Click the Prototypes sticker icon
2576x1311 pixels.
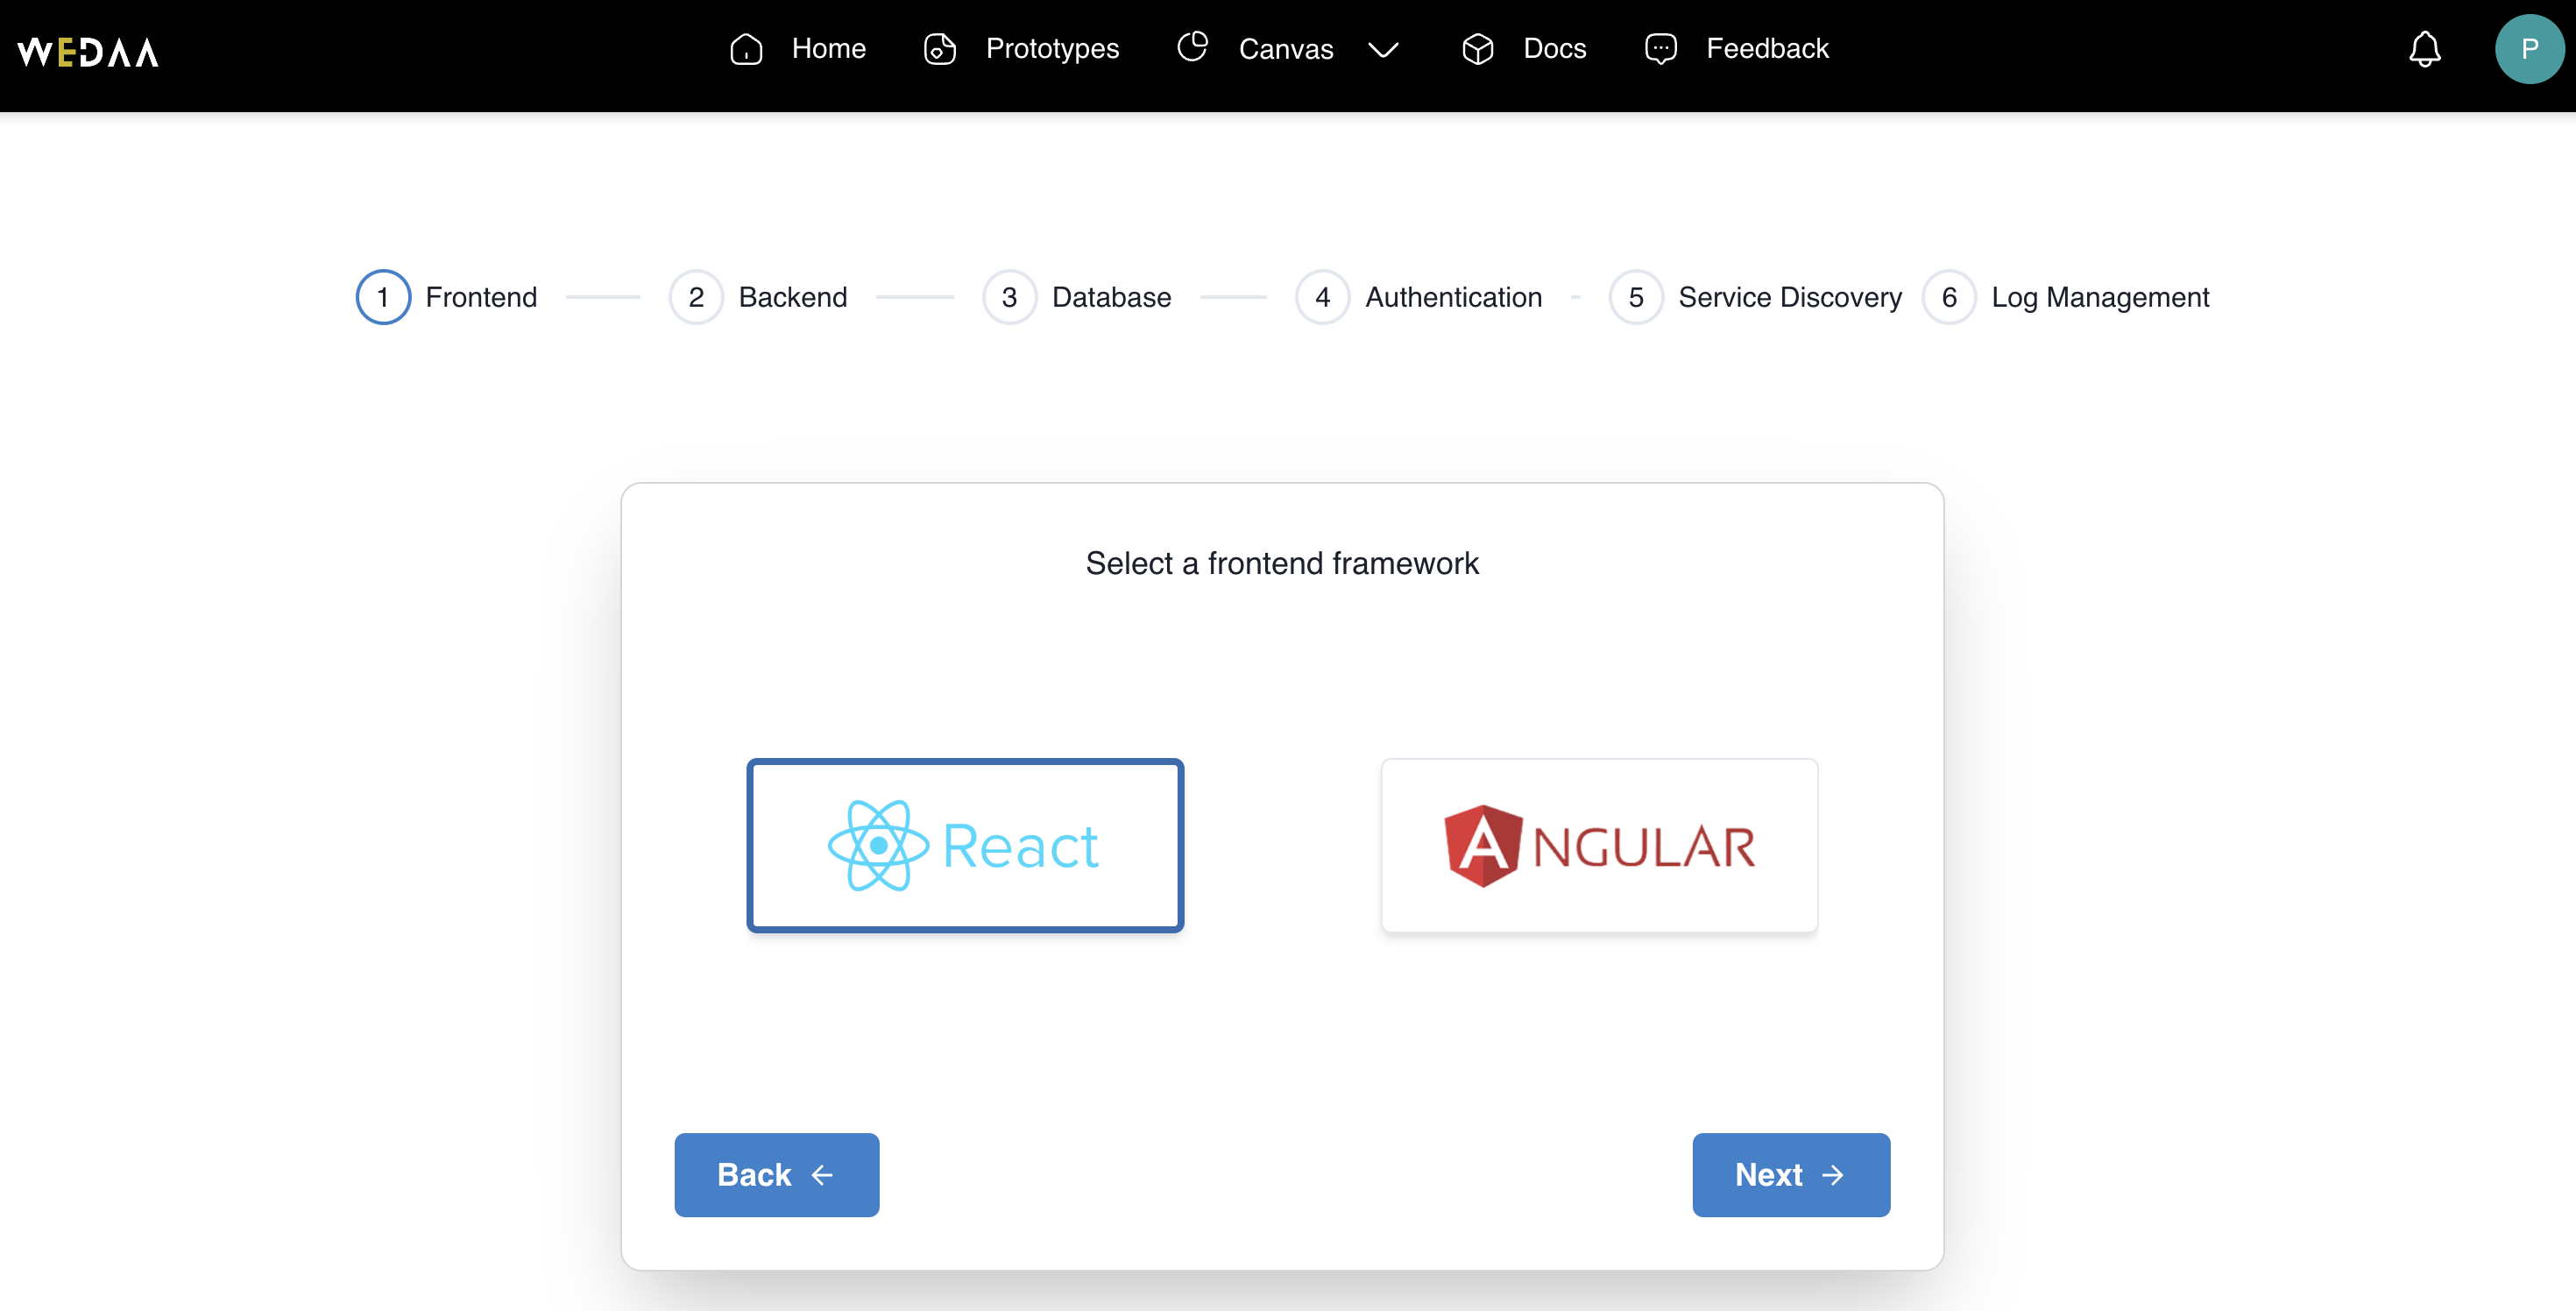pyautogui.click(x=939, y=49)
